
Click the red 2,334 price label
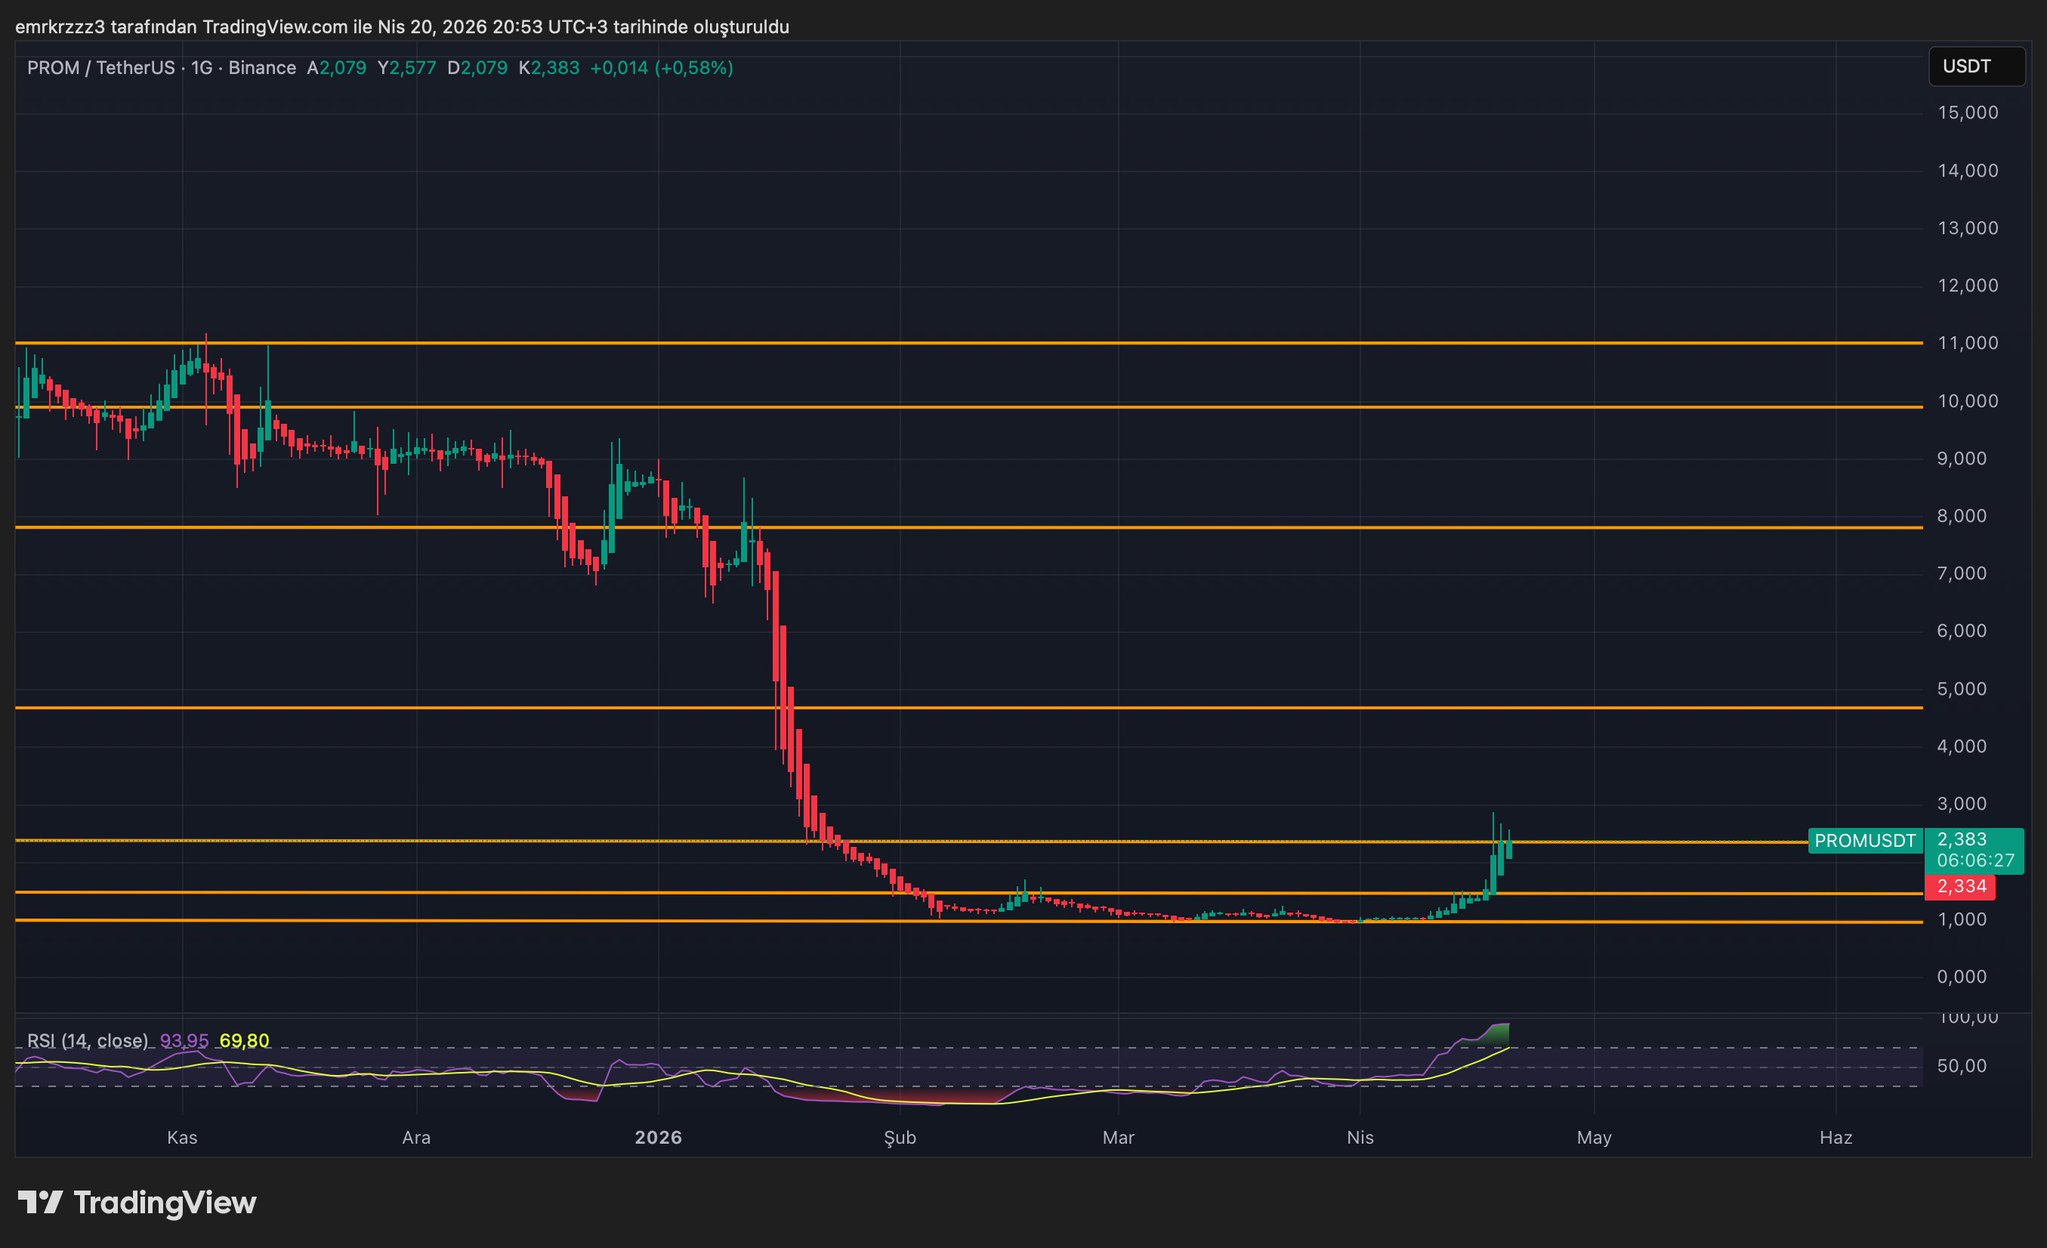(x=1960, y=887)
